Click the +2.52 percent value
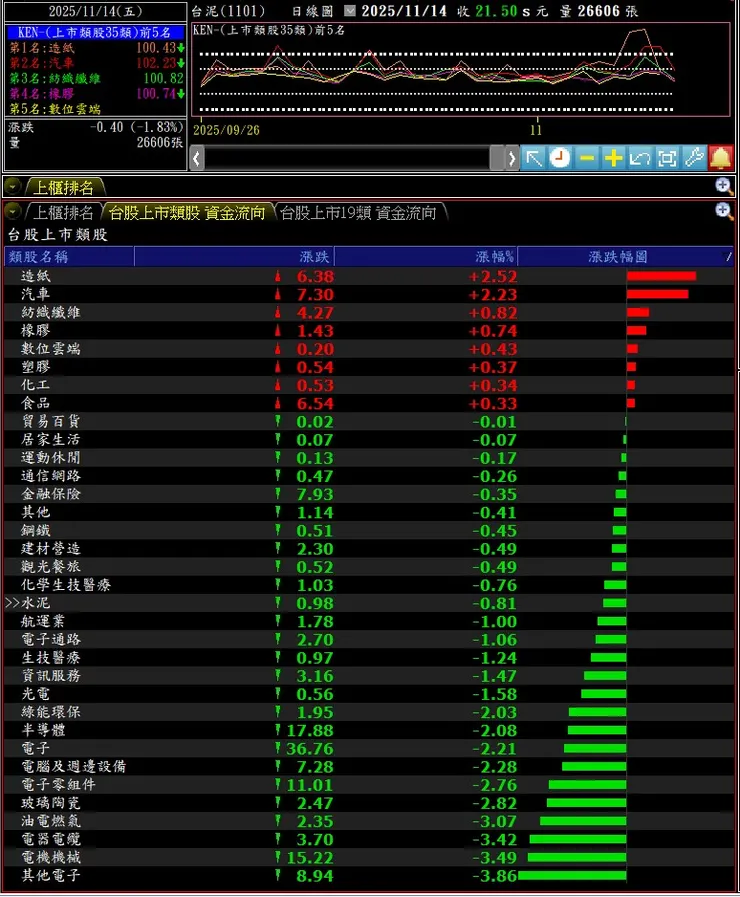Viewport: 740px width, 897px height. point(492,277)
